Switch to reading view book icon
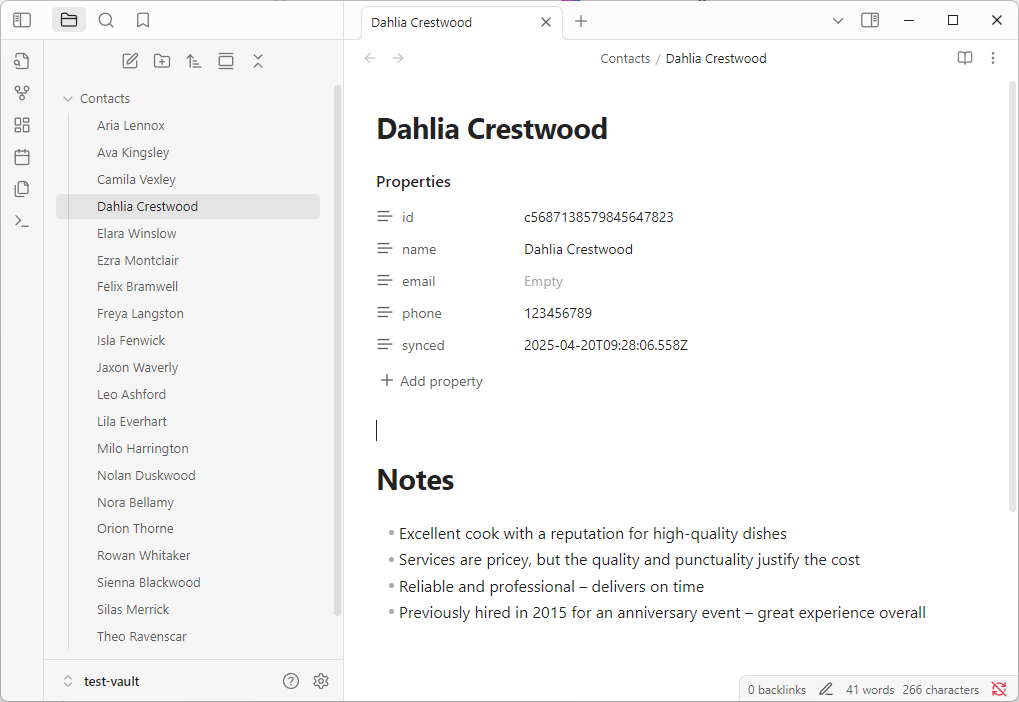 click(965, 58)
